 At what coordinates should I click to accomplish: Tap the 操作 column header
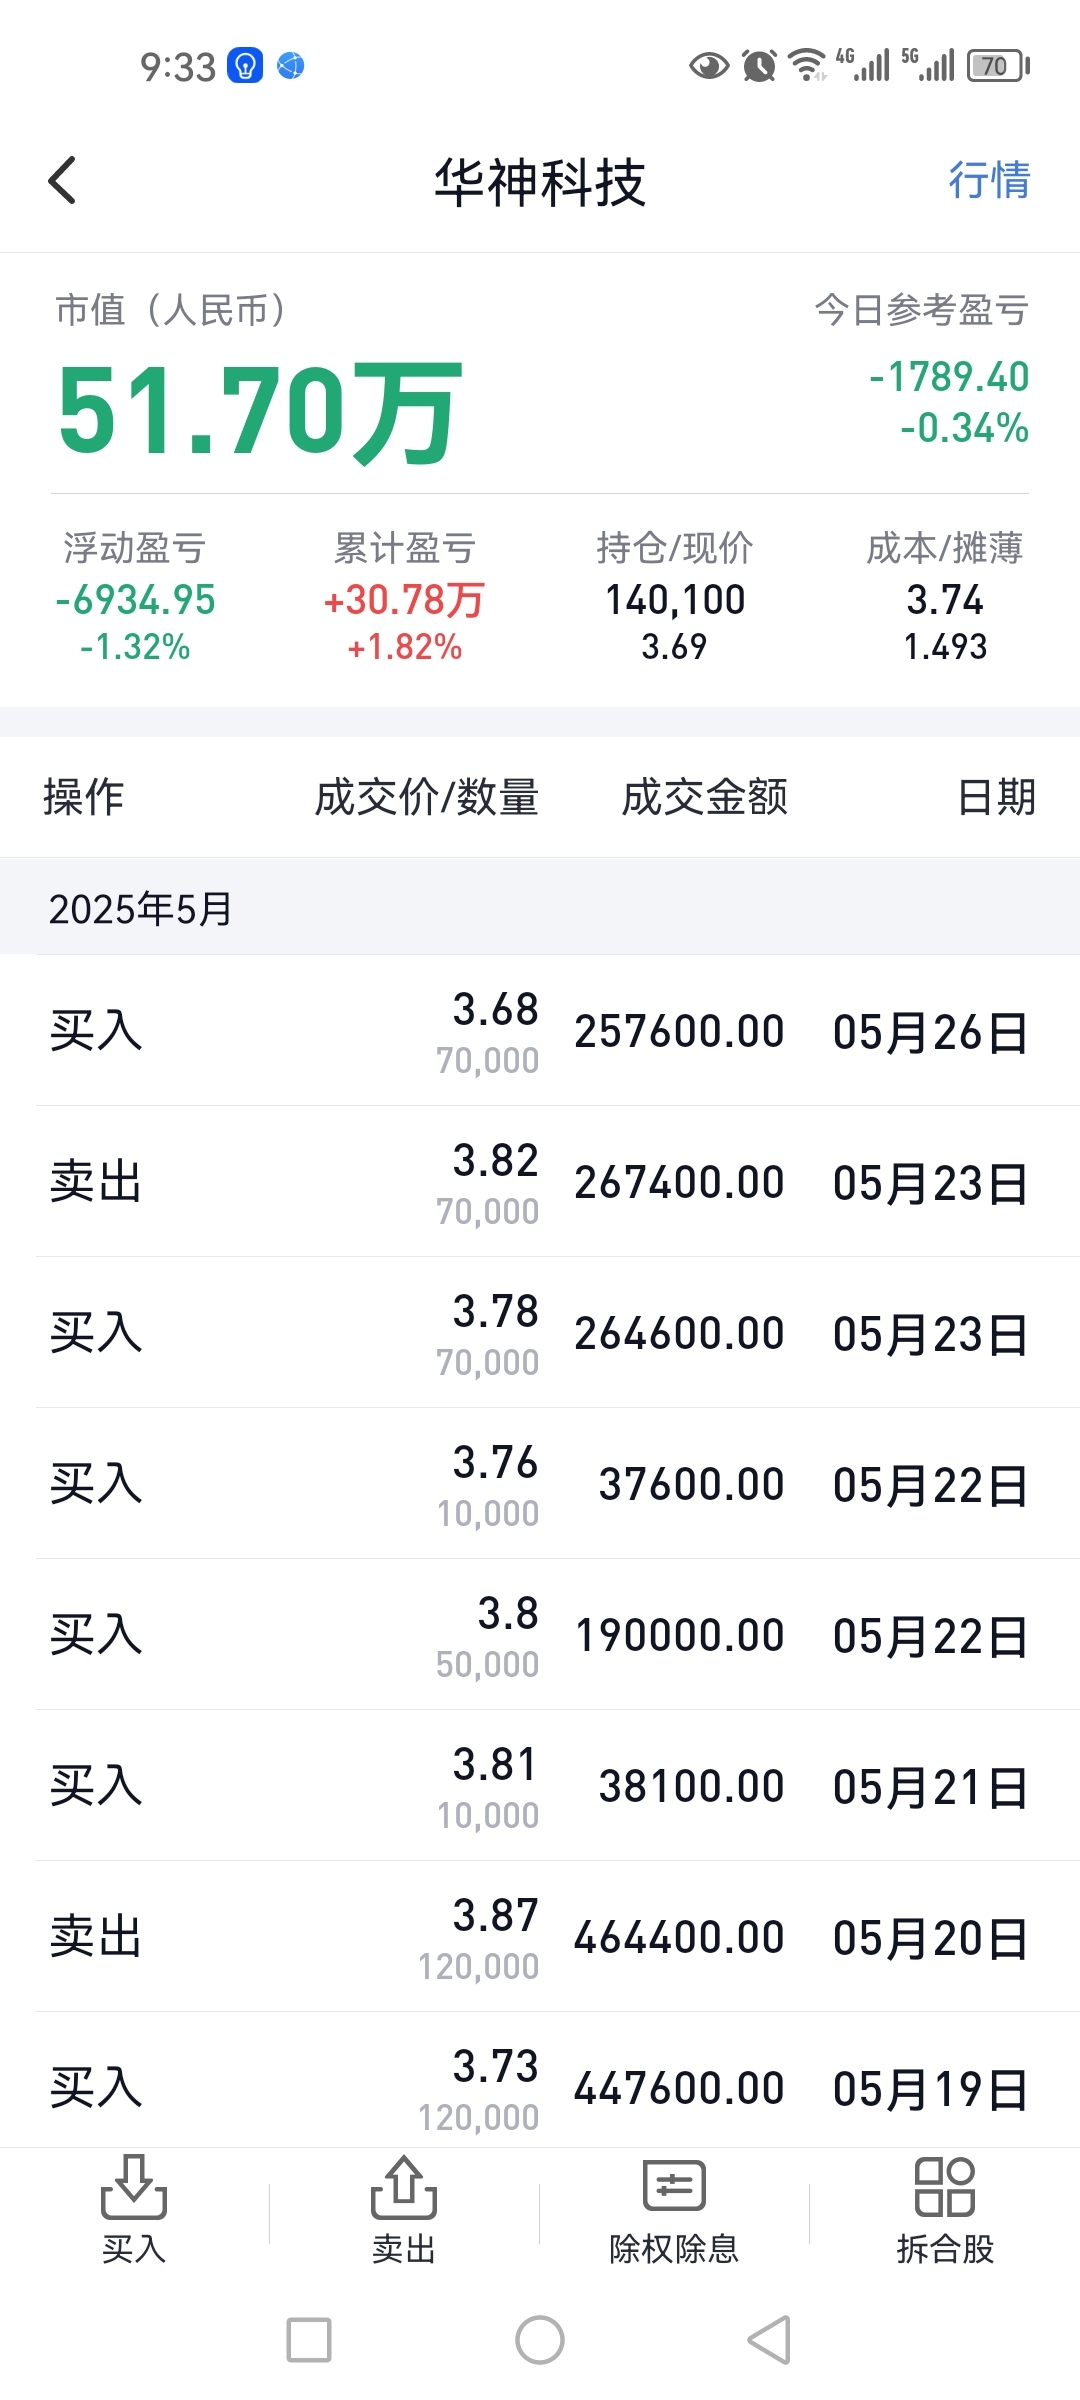pos(83,797)
